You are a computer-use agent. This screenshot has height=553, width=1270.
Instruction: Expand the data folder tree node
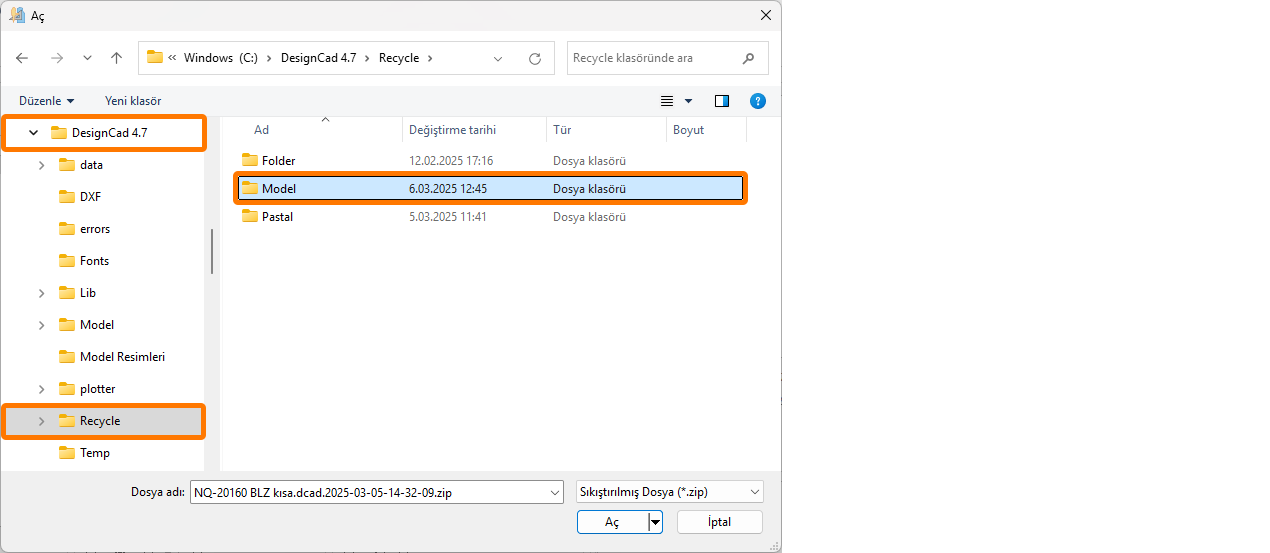click(x=41, y=165)
